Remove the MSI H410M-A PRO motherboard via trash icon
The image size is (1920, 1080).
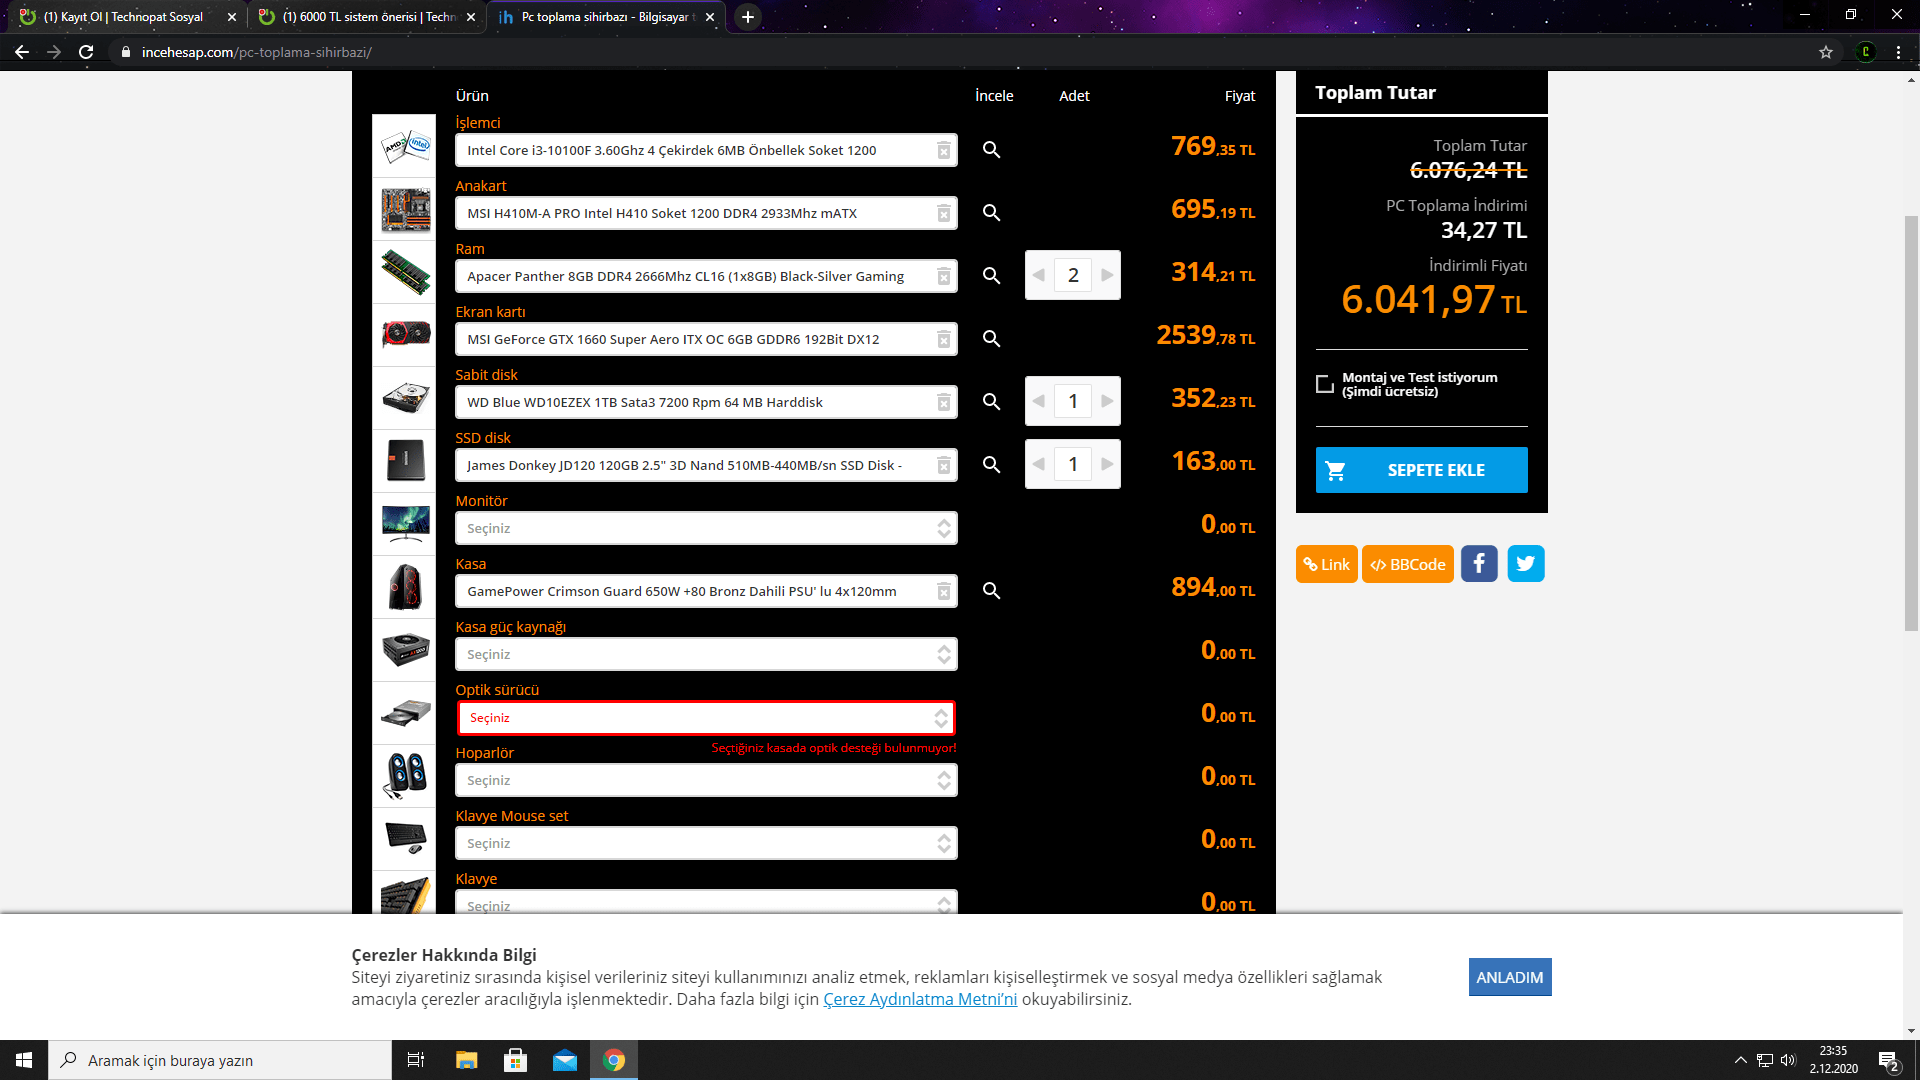943,213
